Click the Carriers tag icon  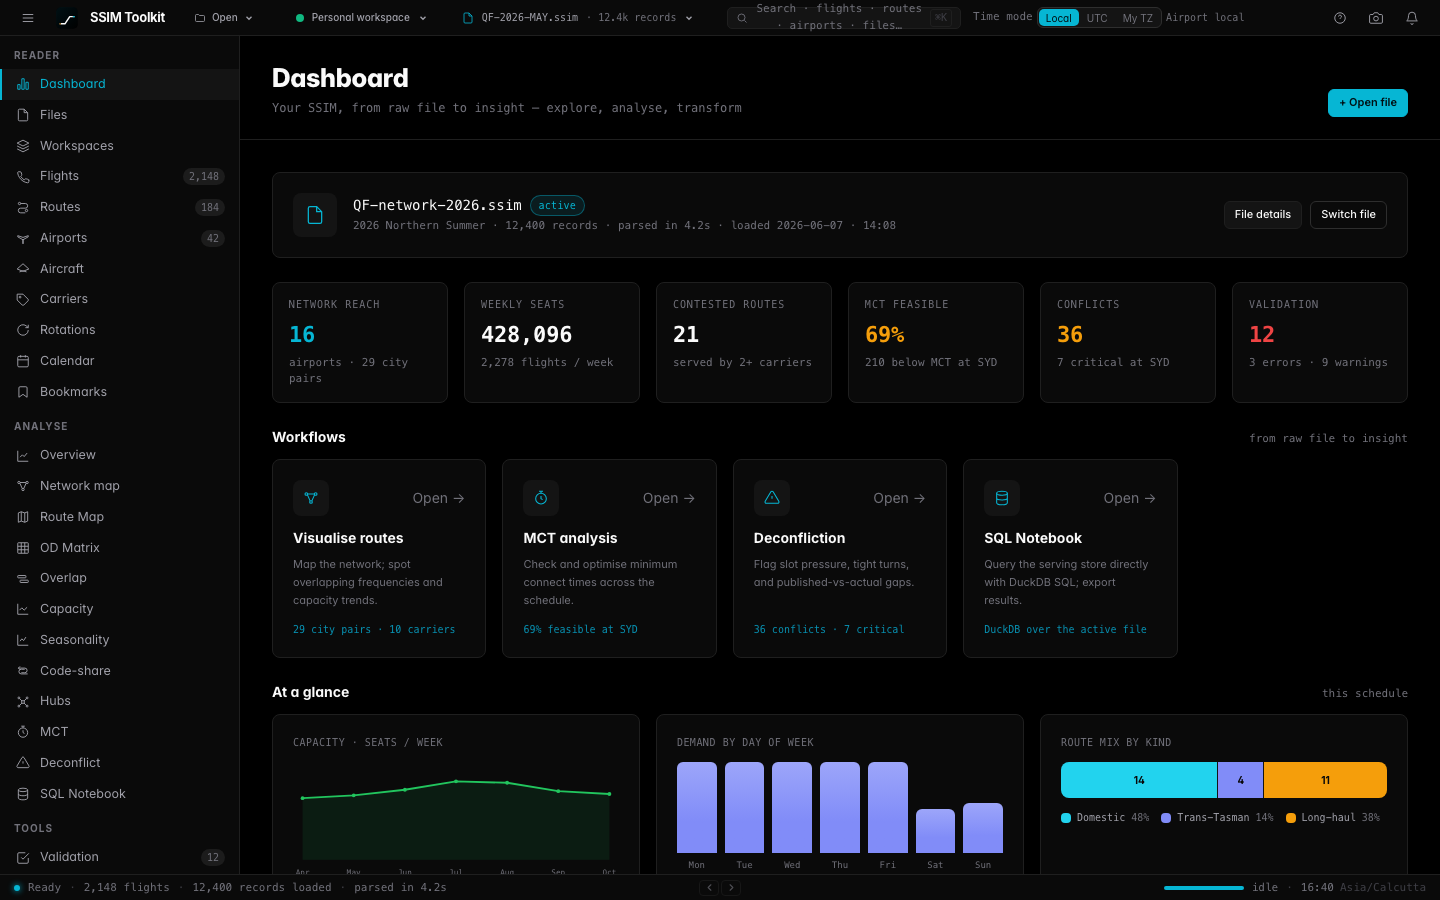click(x=23, y=299)
